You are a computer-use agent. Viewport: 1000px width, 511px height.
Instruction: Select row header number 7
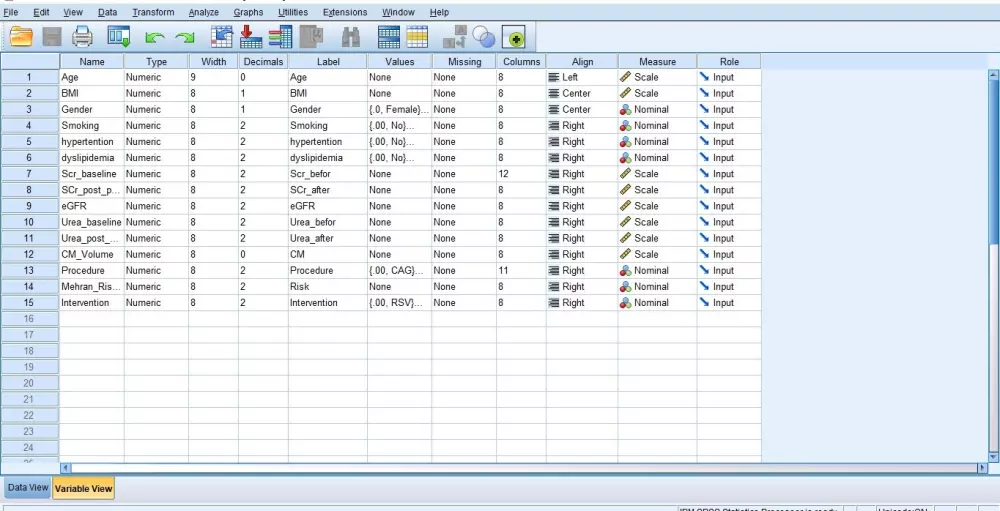[30, 174]
